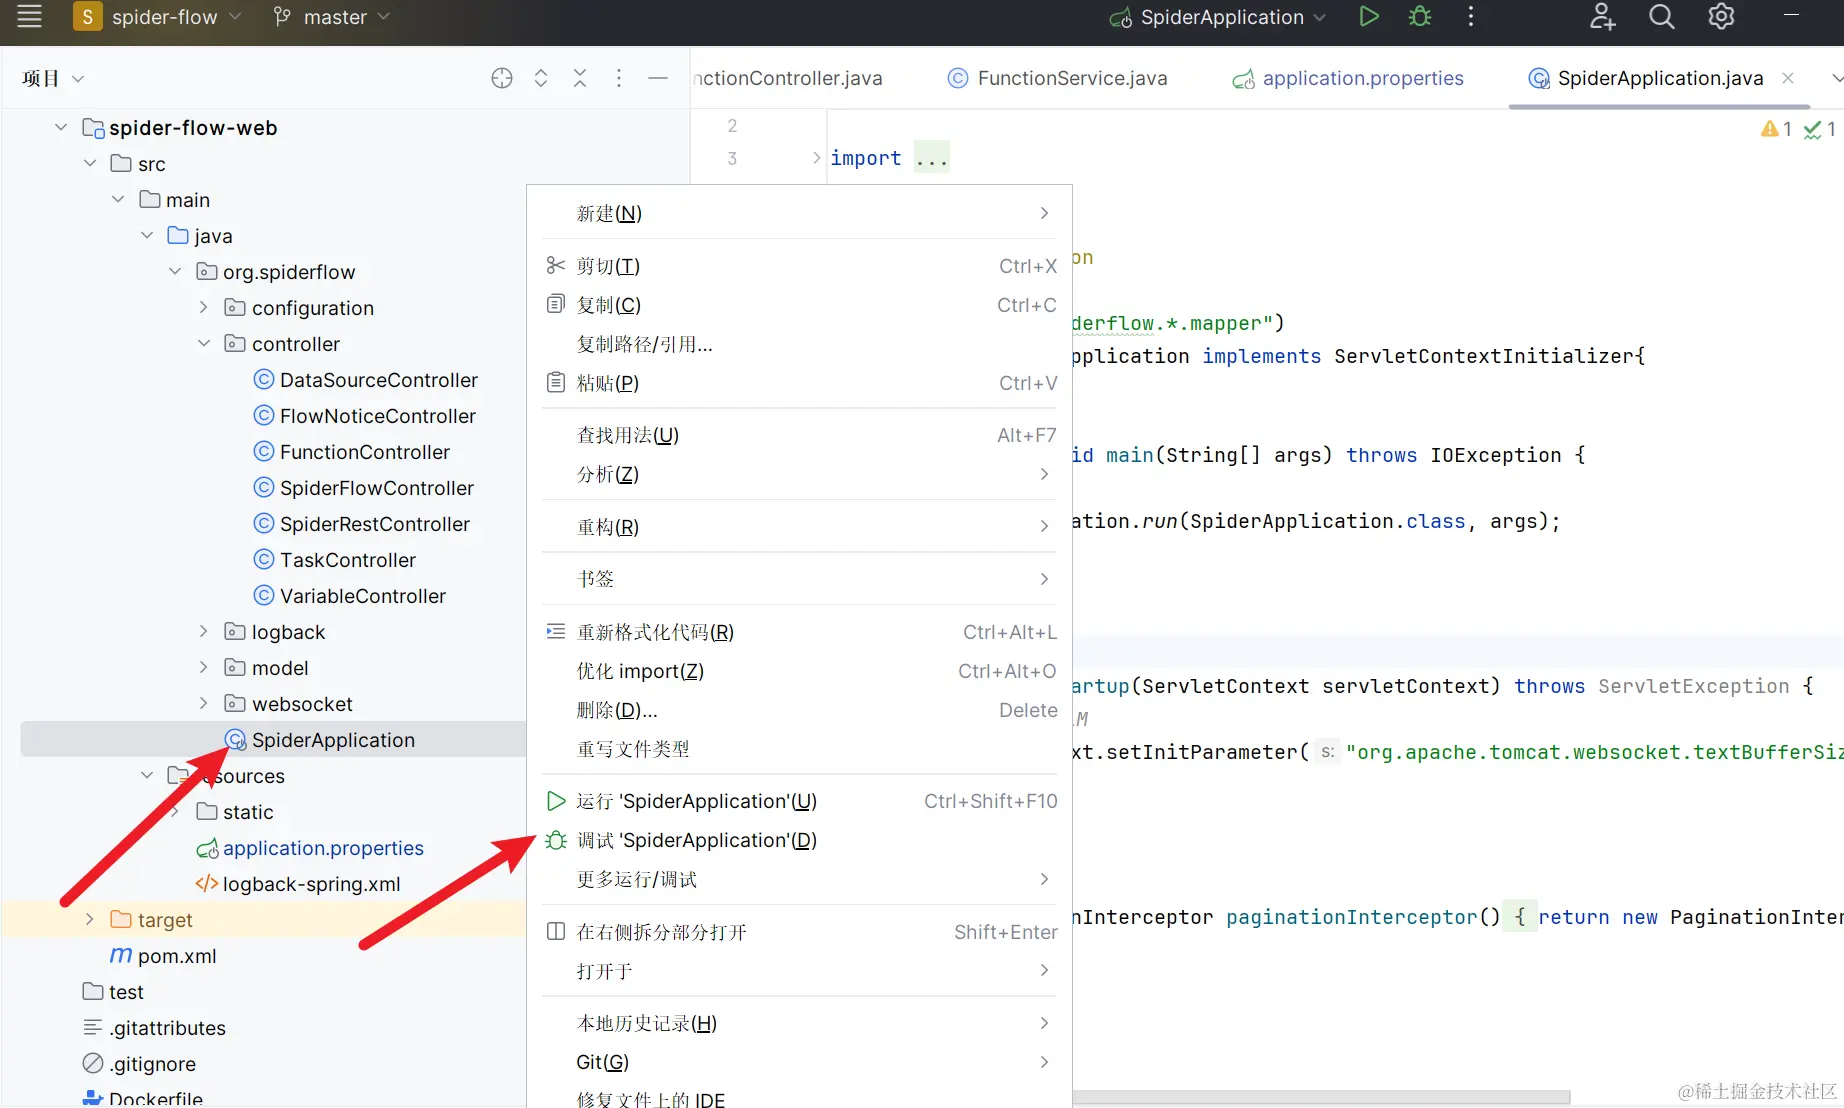
Task: Open the Git(G) submenu
Action: (799, 1062)
